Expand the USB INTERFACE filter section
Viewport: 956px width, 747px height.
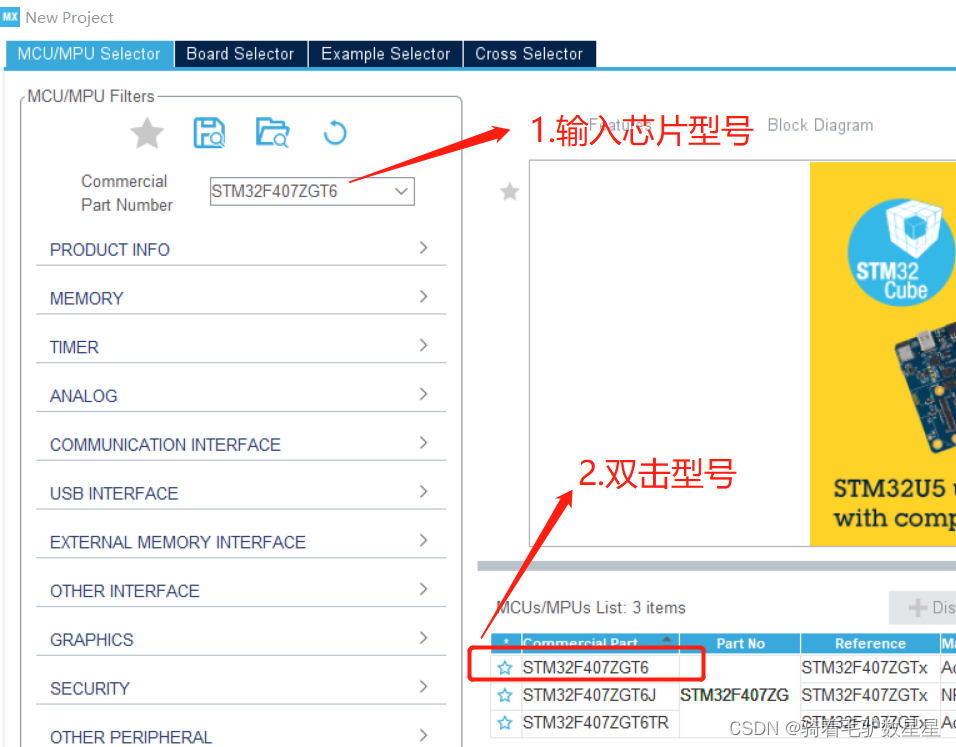[x=241, y=493]
